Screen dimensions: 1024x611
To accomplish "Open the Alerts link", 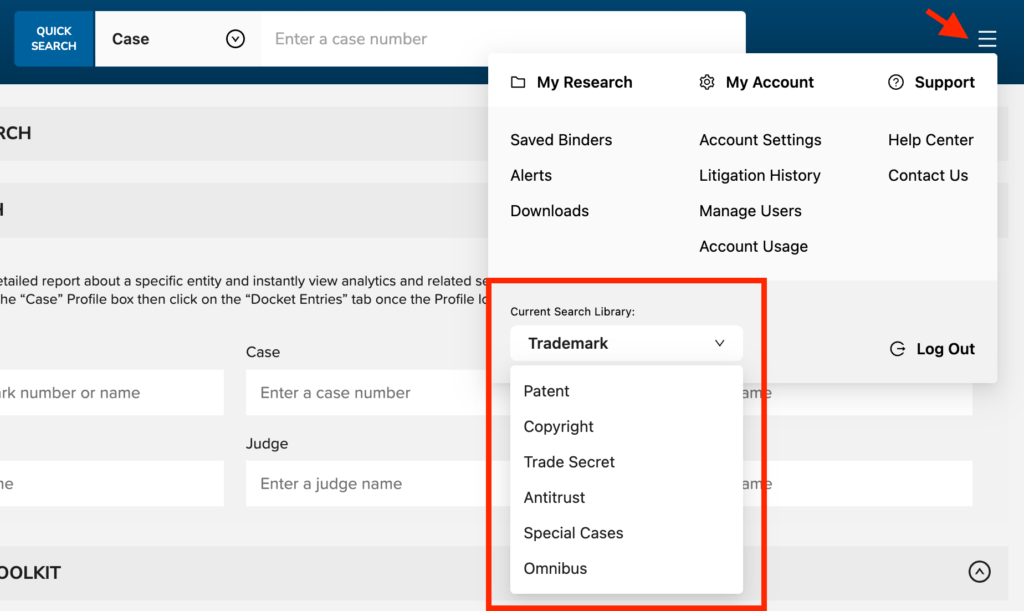I will click(531, 175).
